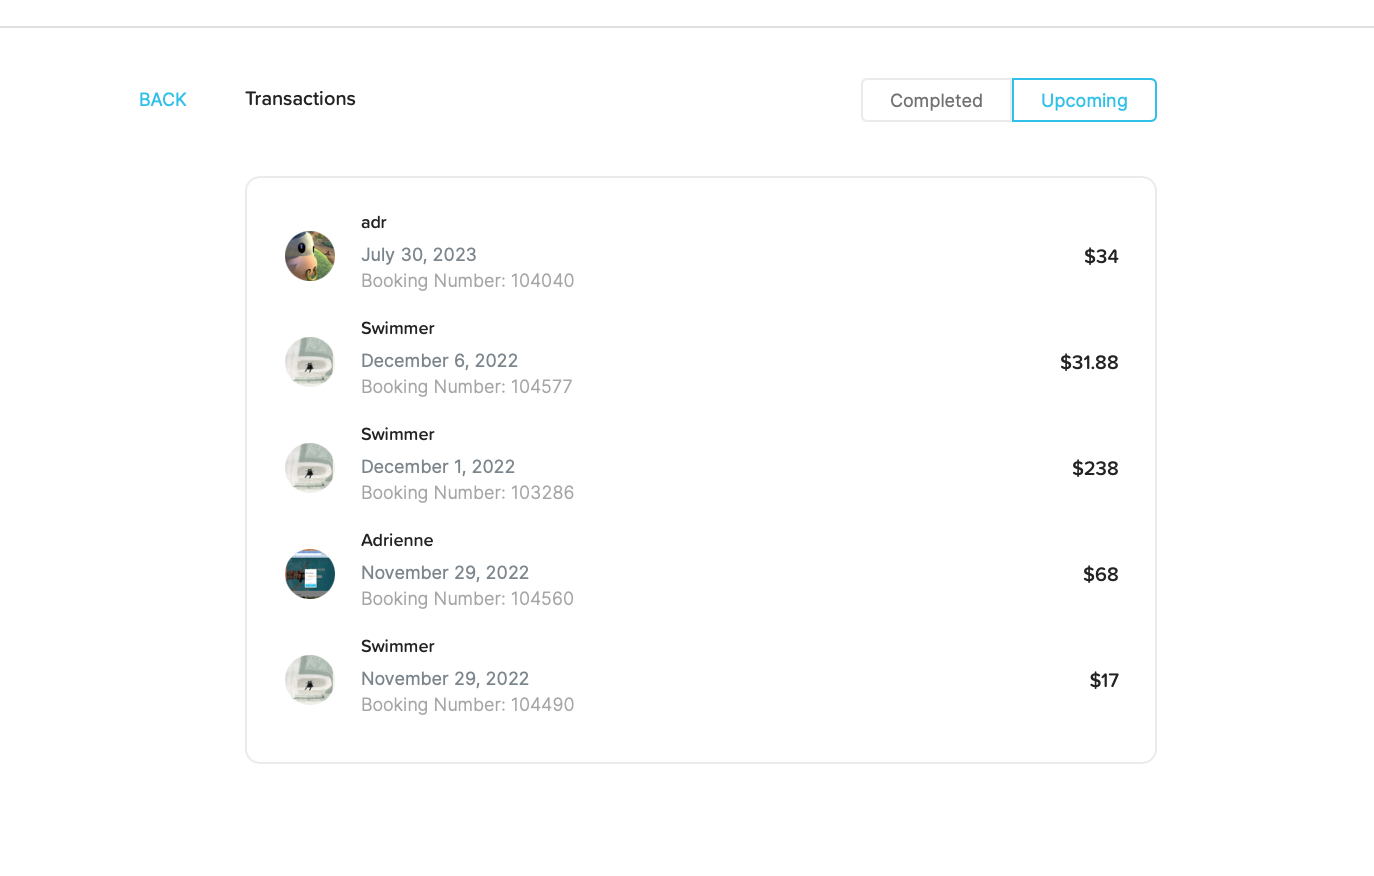Click the Adrienne name label
This screenshot has height=876, width=1374.
(x=397, y=540)
